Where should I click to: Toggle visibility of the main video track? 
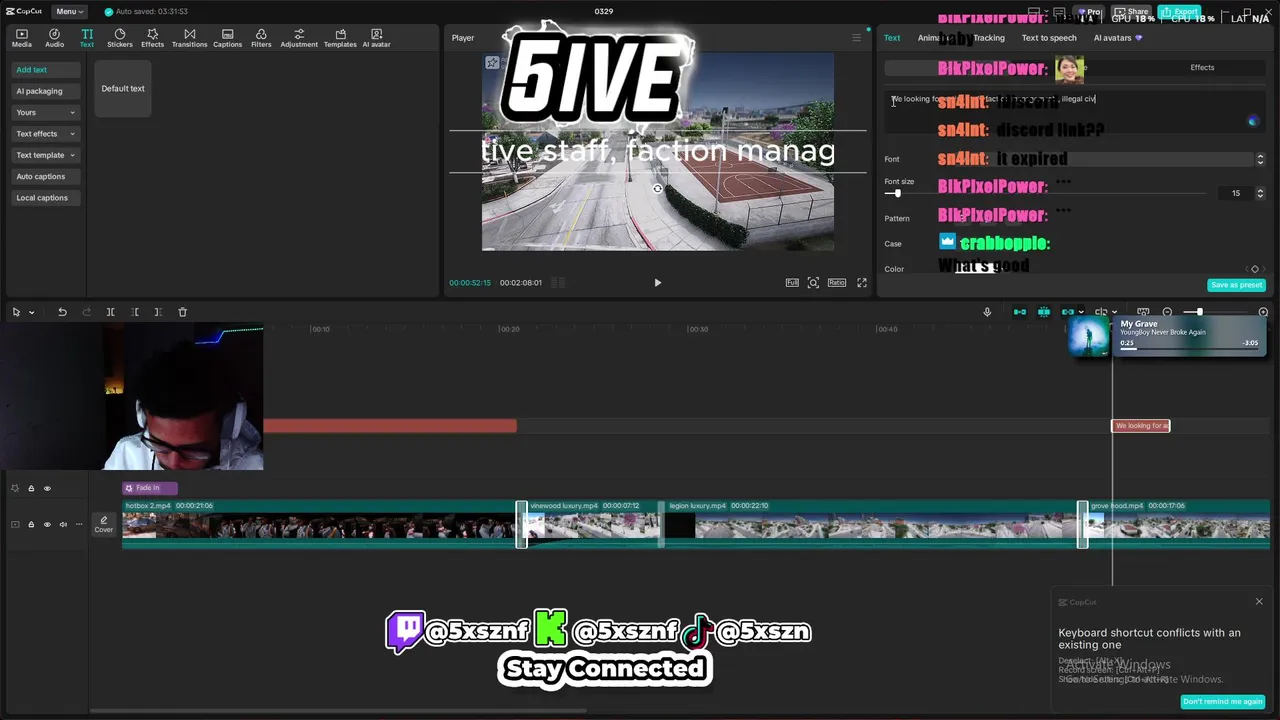46,524
